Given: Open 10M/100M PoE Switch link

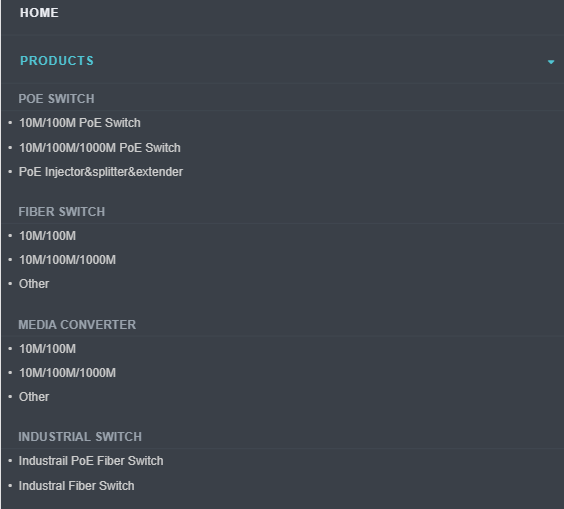Looking at the screenshot, I should (79, 123).
